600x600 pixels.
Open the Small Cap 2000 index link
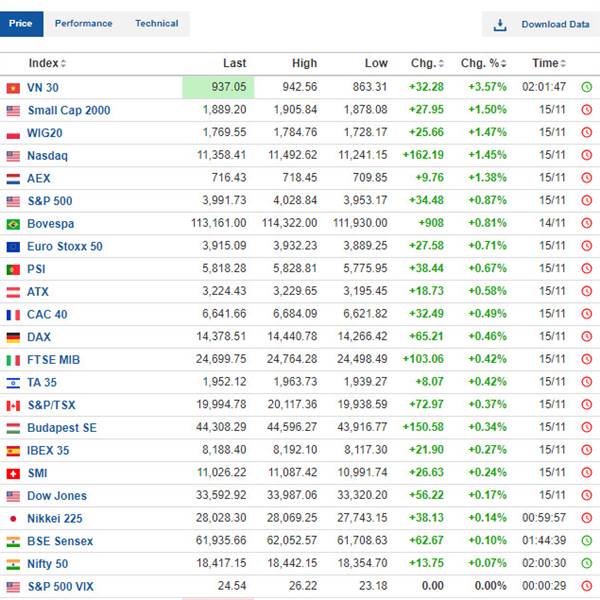tap(69, 110)
